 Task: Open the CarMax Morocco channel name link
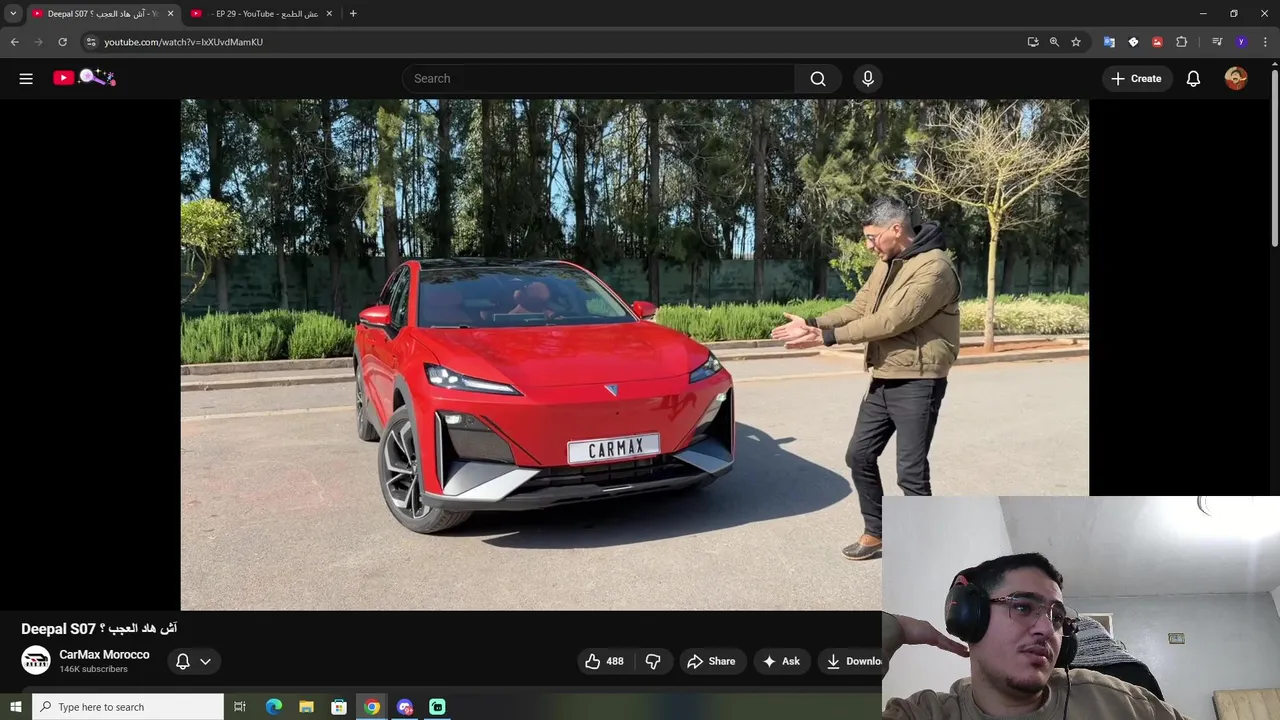pyautogui.click(x=104, y=654)
